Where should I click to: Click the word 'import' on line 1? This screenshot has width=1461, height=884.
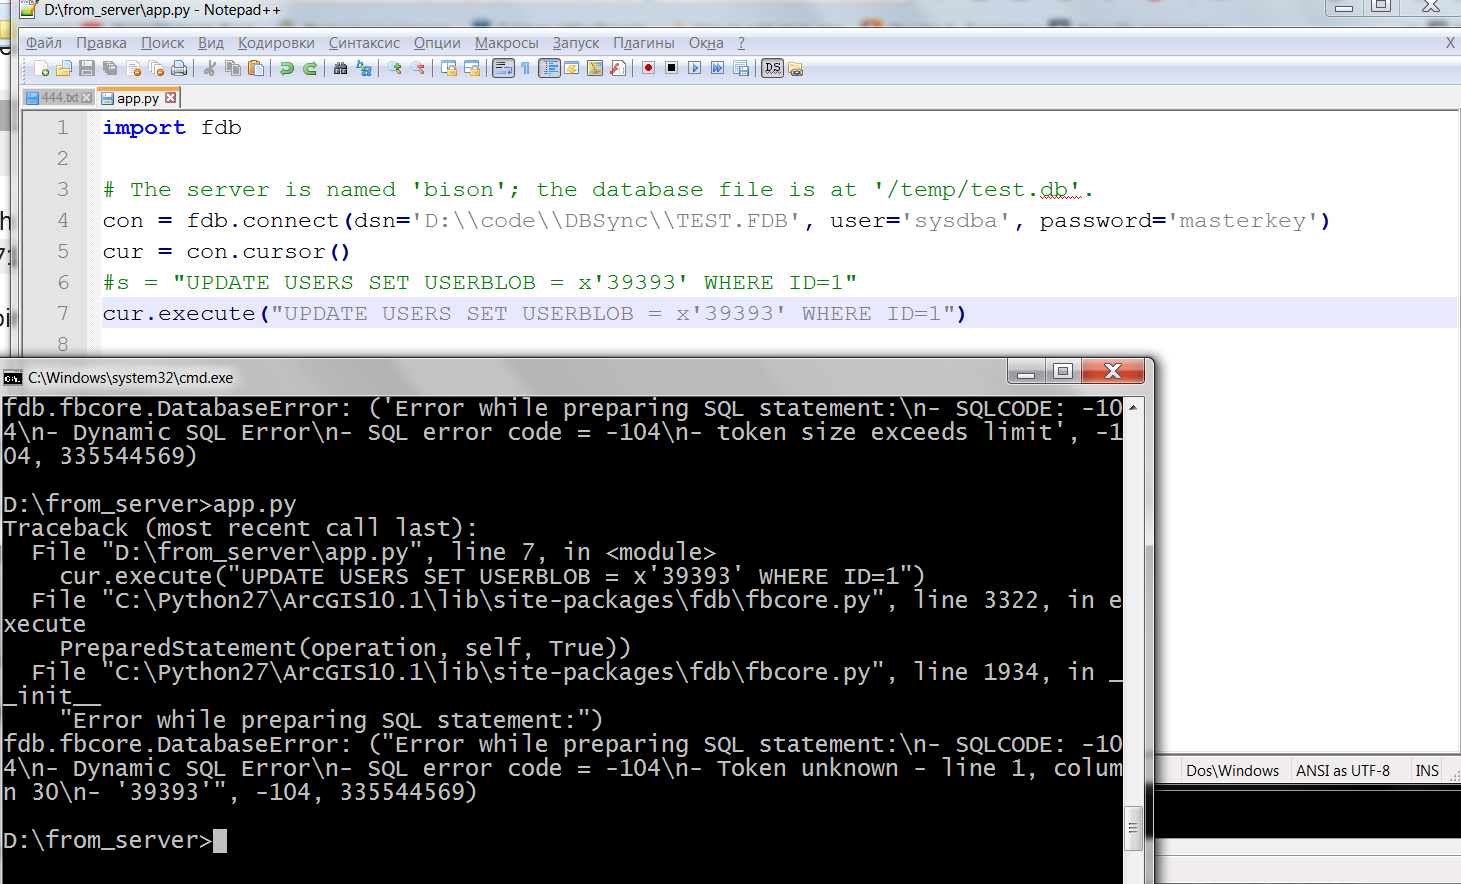coord(144,128)
